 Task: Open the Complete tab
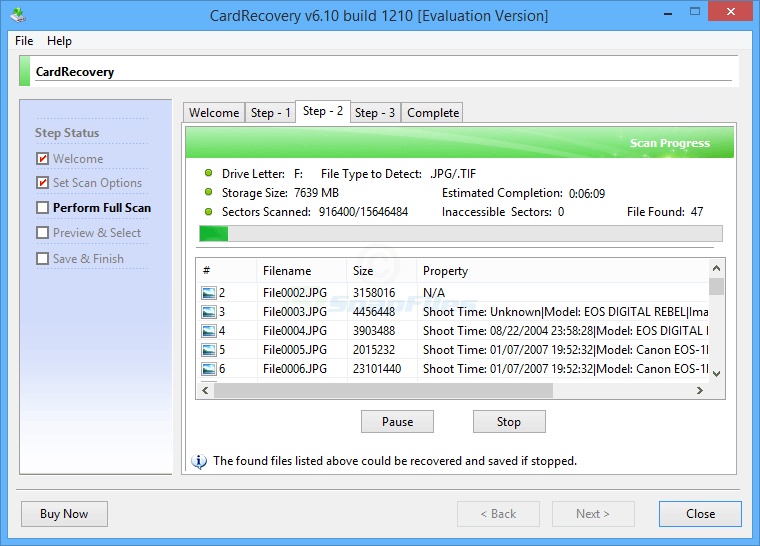click(432, 112)
